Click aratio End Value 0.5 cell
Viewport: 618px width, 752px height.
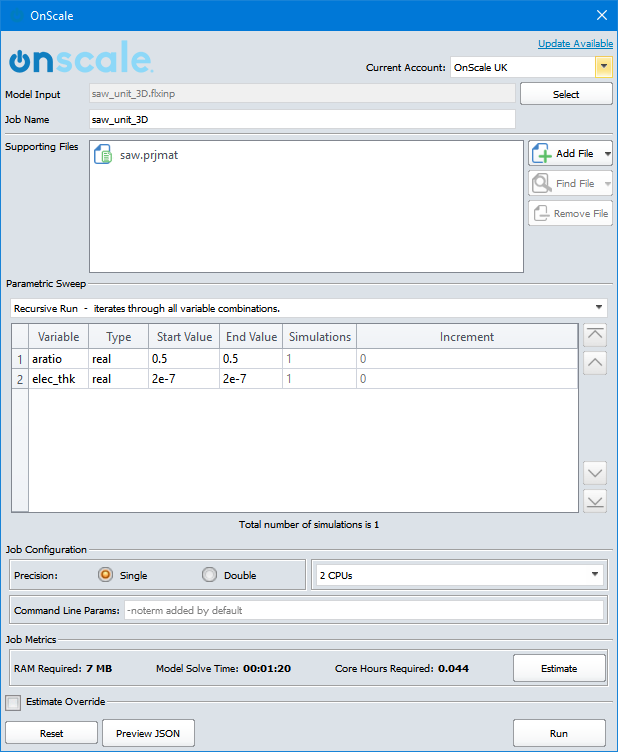tap(251, 359)
